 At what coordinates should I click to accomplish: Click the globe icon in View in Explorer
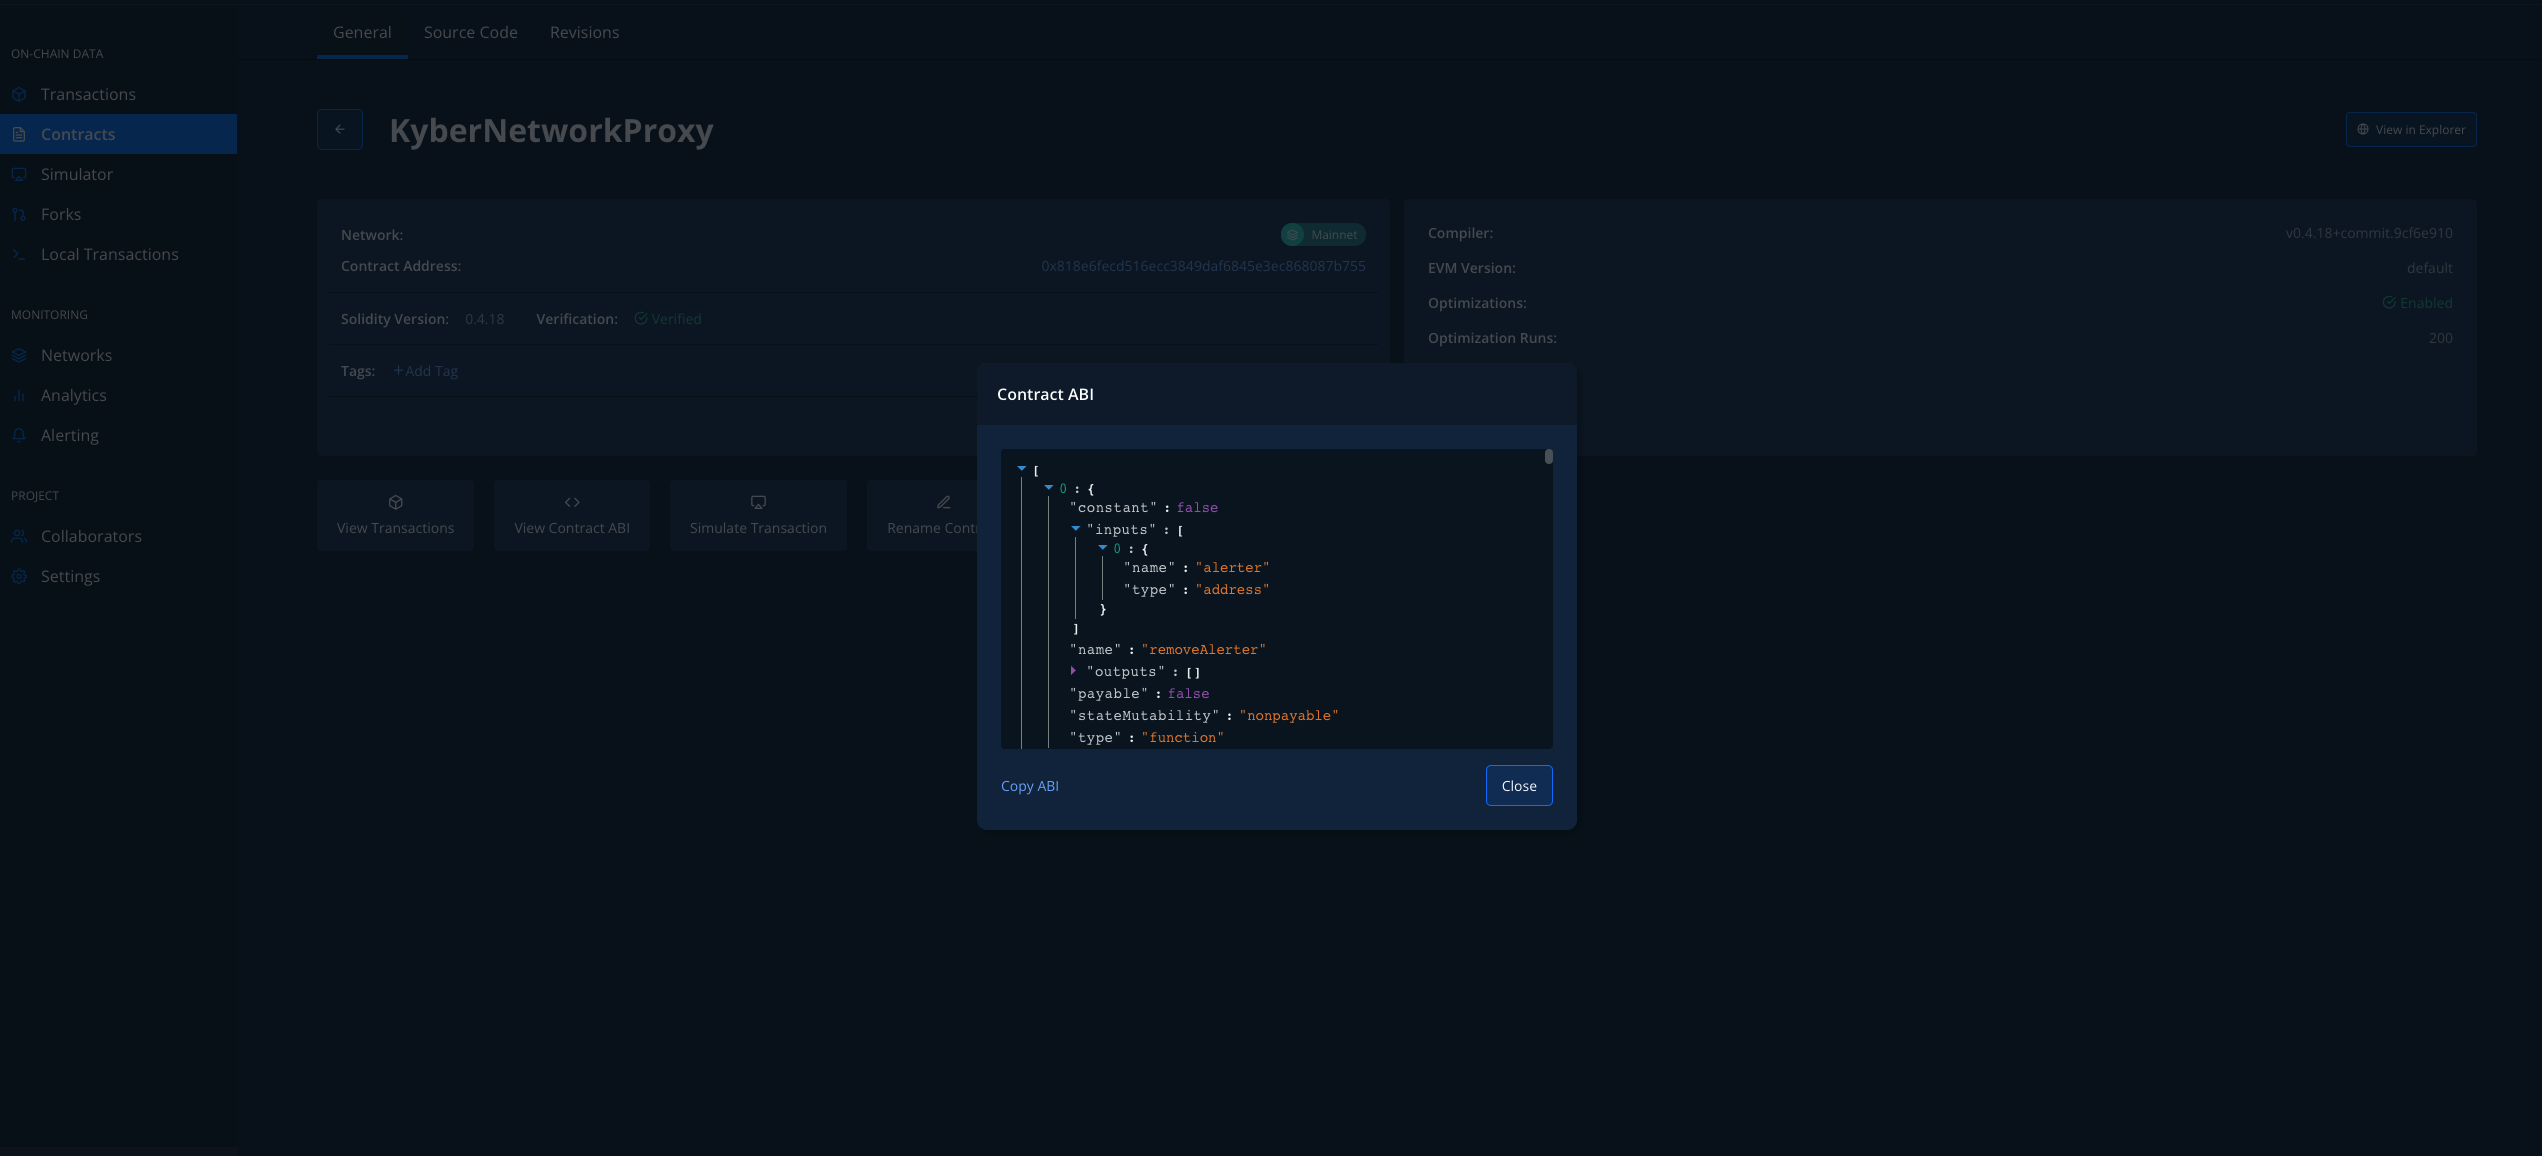pos(2363,129)
